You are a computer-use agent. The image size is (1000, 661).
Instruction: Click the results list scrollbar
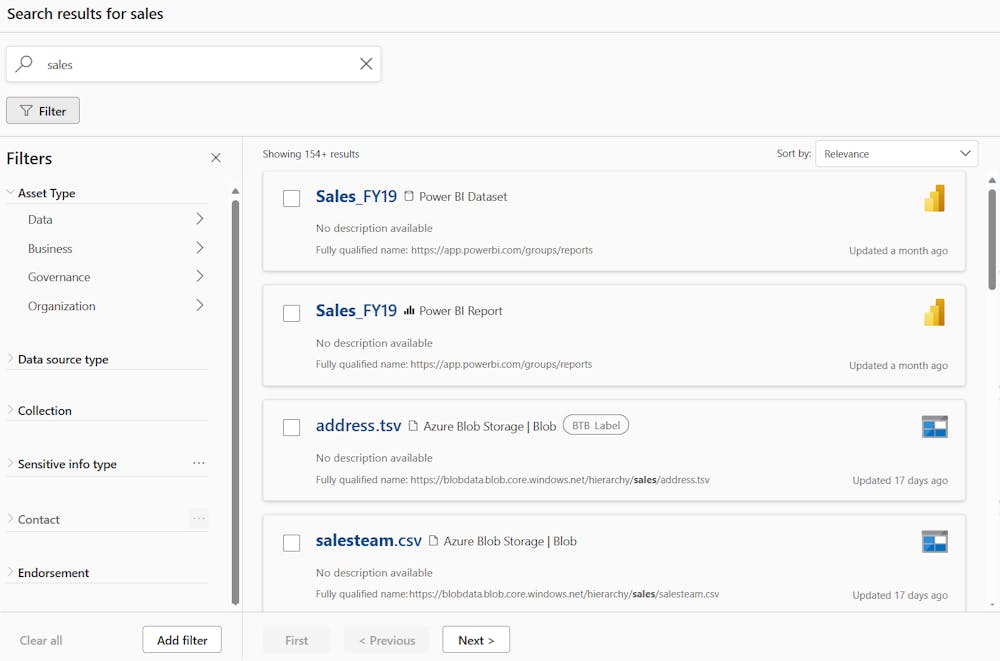coord(992,239)
